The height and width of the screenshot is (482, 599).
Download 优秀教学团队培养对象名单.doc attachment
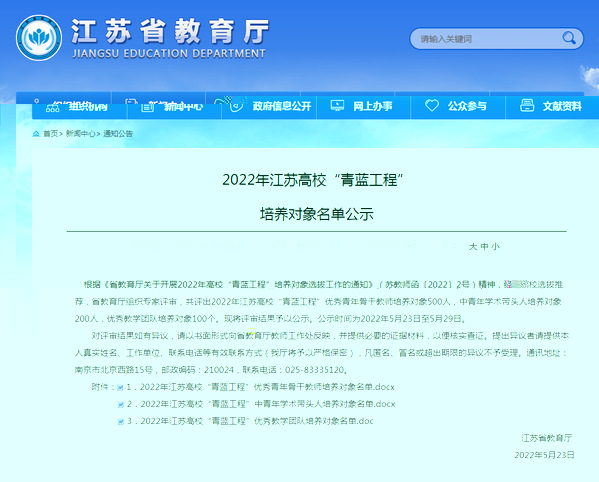(x=250, y=421)
